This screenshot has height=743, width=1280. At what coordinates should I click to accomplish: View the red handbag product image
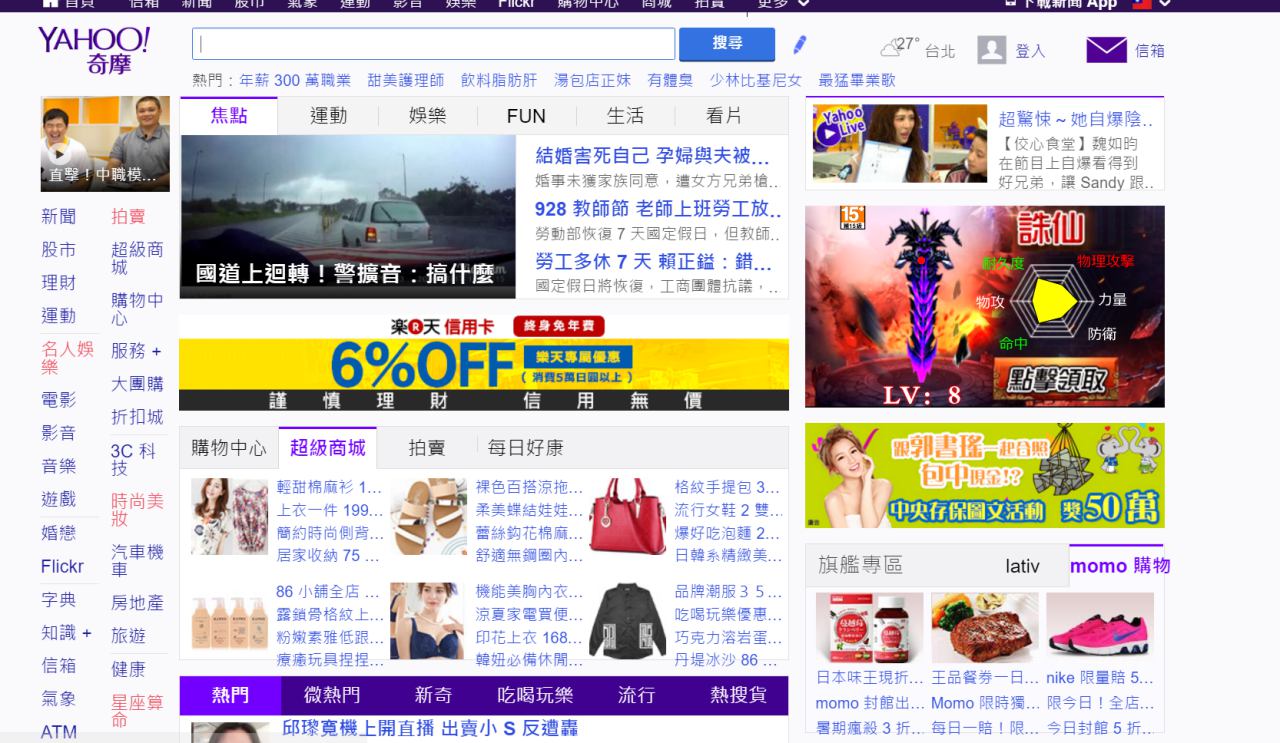627,517
